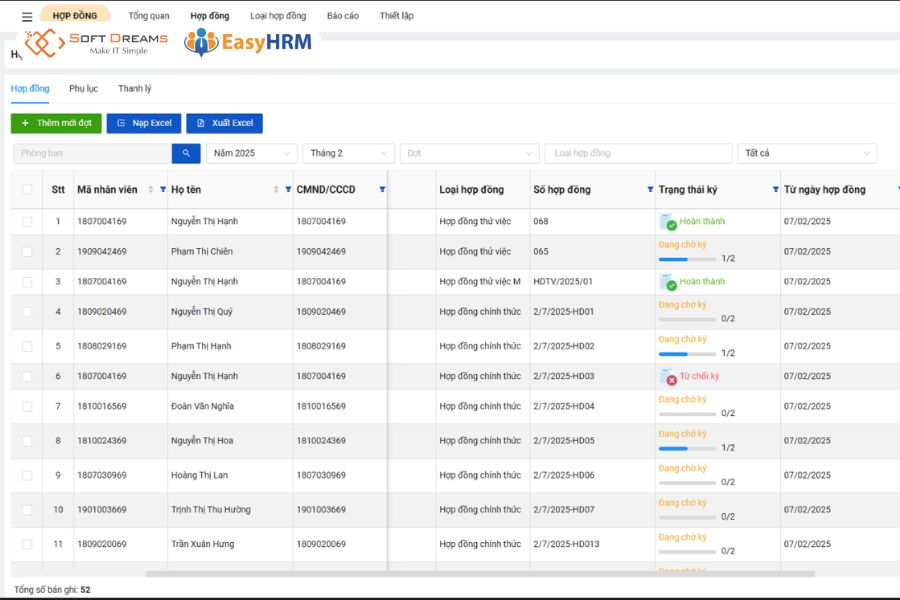Click the Thêm mới đợt button
900x600 pixels.
(x=55, y=123)
